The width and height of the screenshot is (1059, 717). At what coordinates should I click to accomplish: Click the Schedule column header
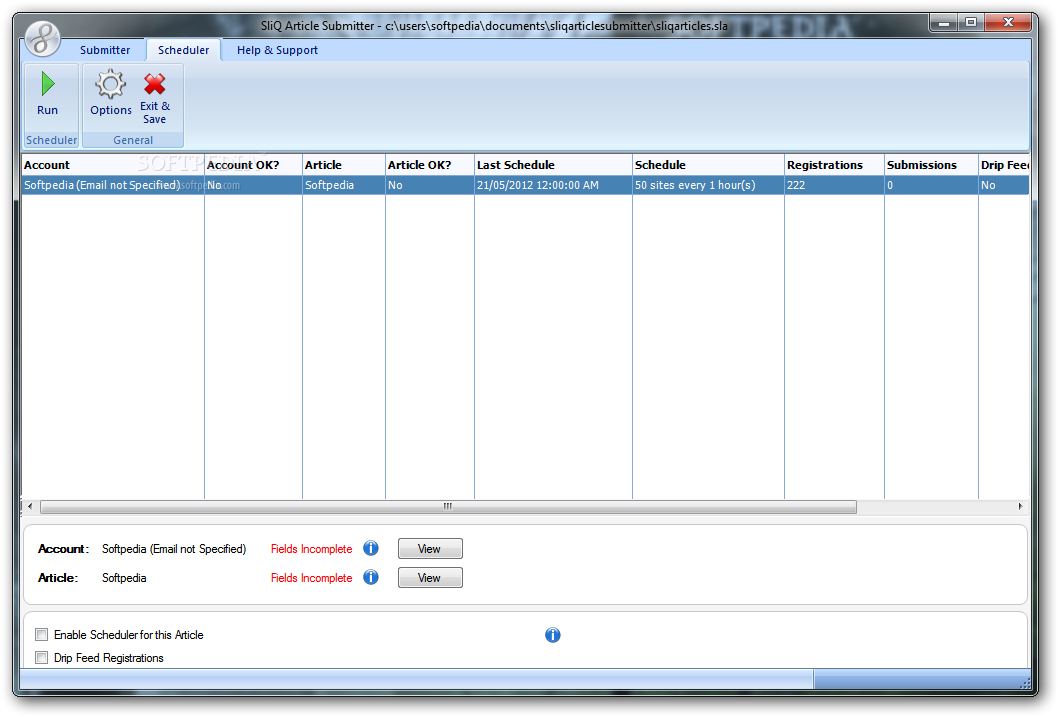[x=708, y=165]
